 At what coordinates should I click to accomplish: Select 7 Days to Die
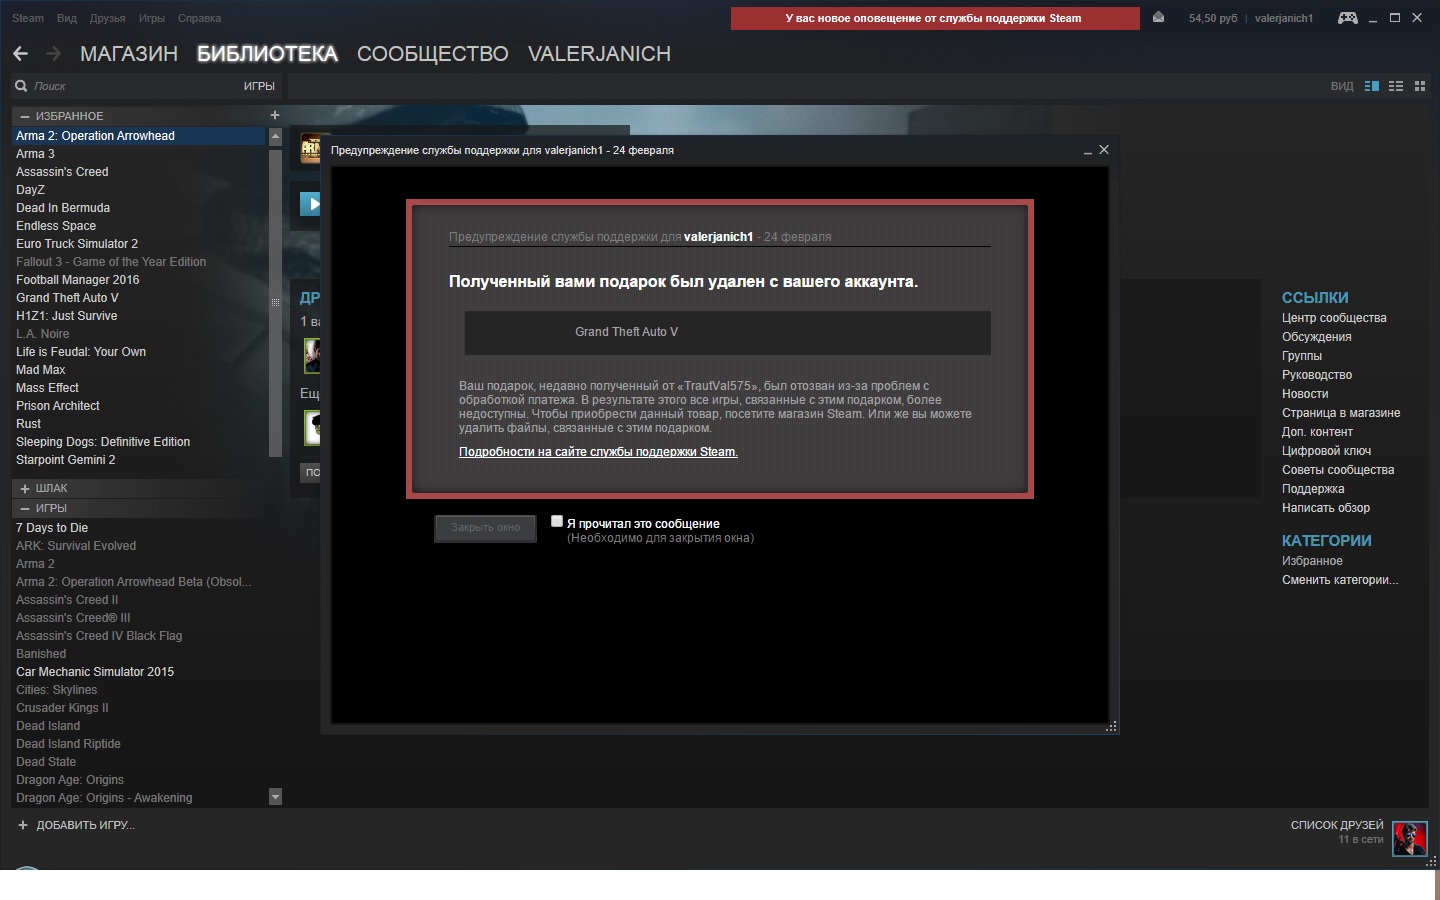pyautogui.click(x=140, y=528)
